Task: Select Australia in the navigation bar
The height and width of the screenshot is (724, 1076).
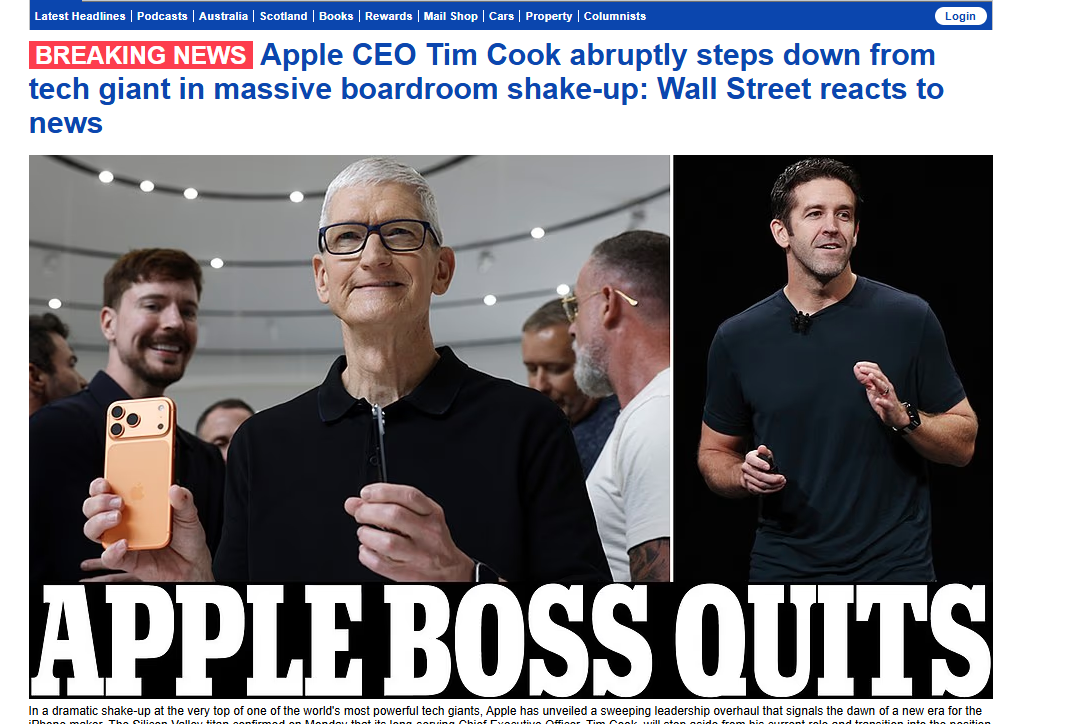Action: (223, 16)
